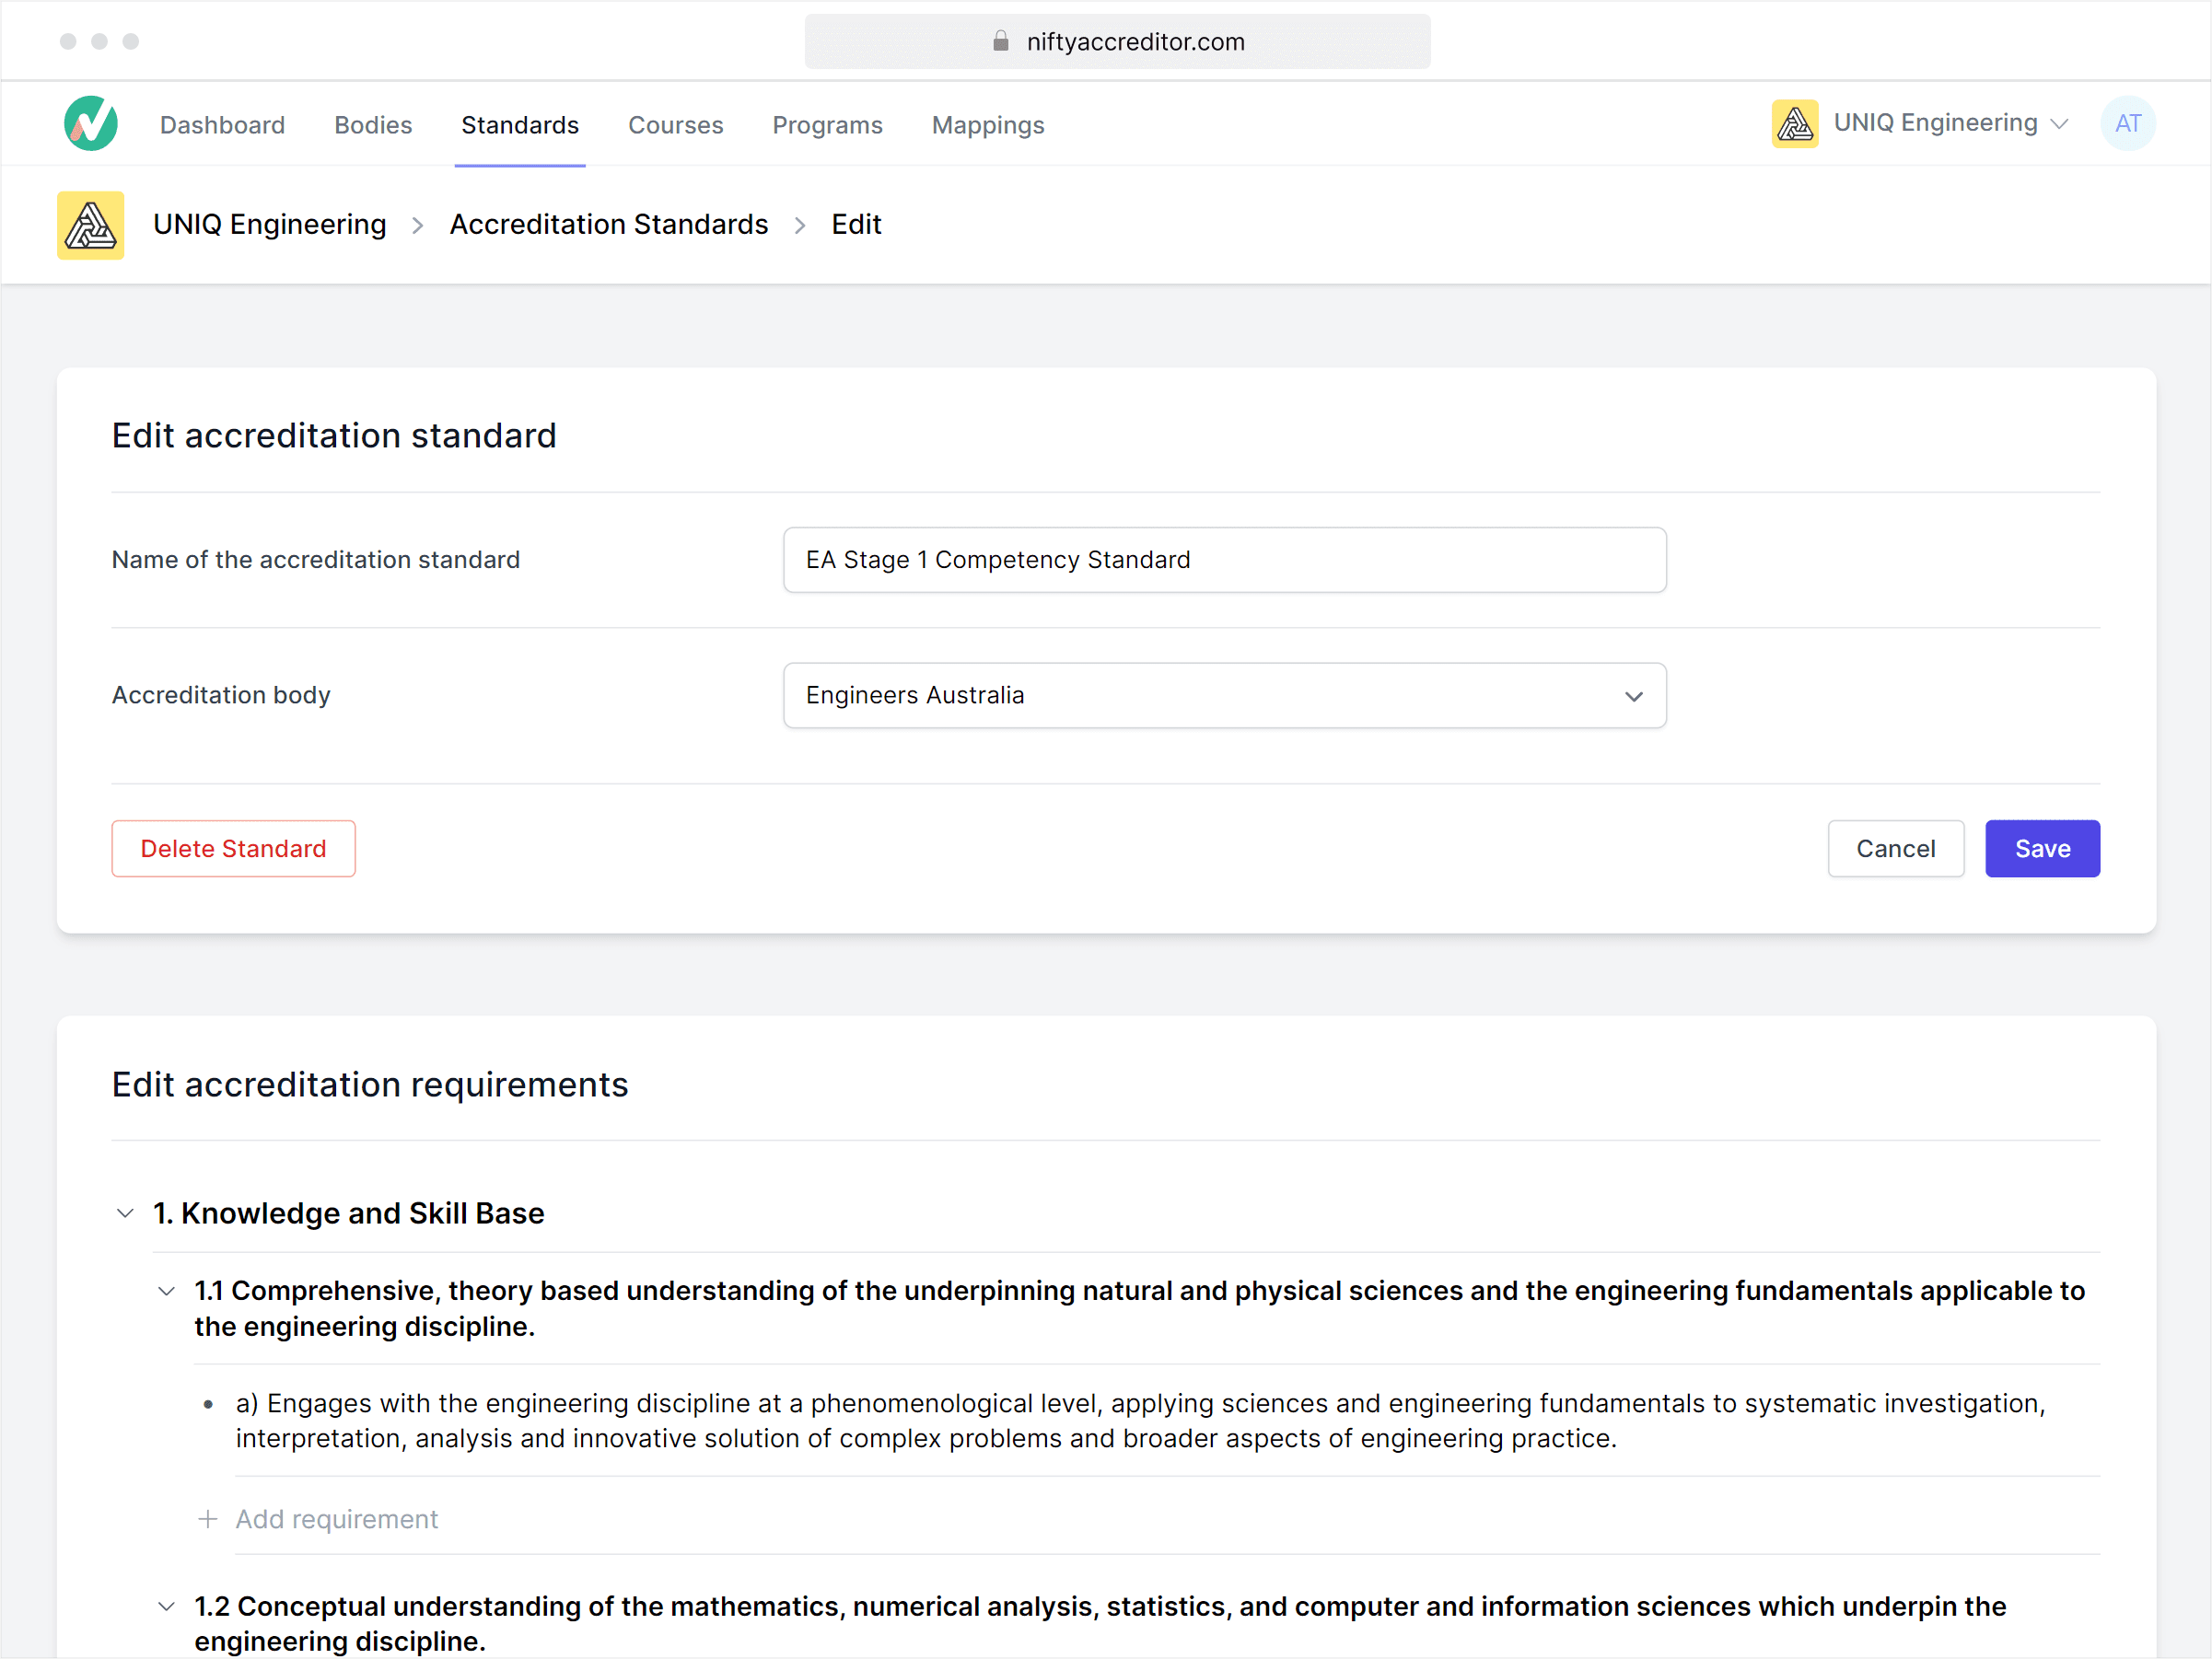
Task: Click the lock icon in address bar
Action: point(1000,41)
